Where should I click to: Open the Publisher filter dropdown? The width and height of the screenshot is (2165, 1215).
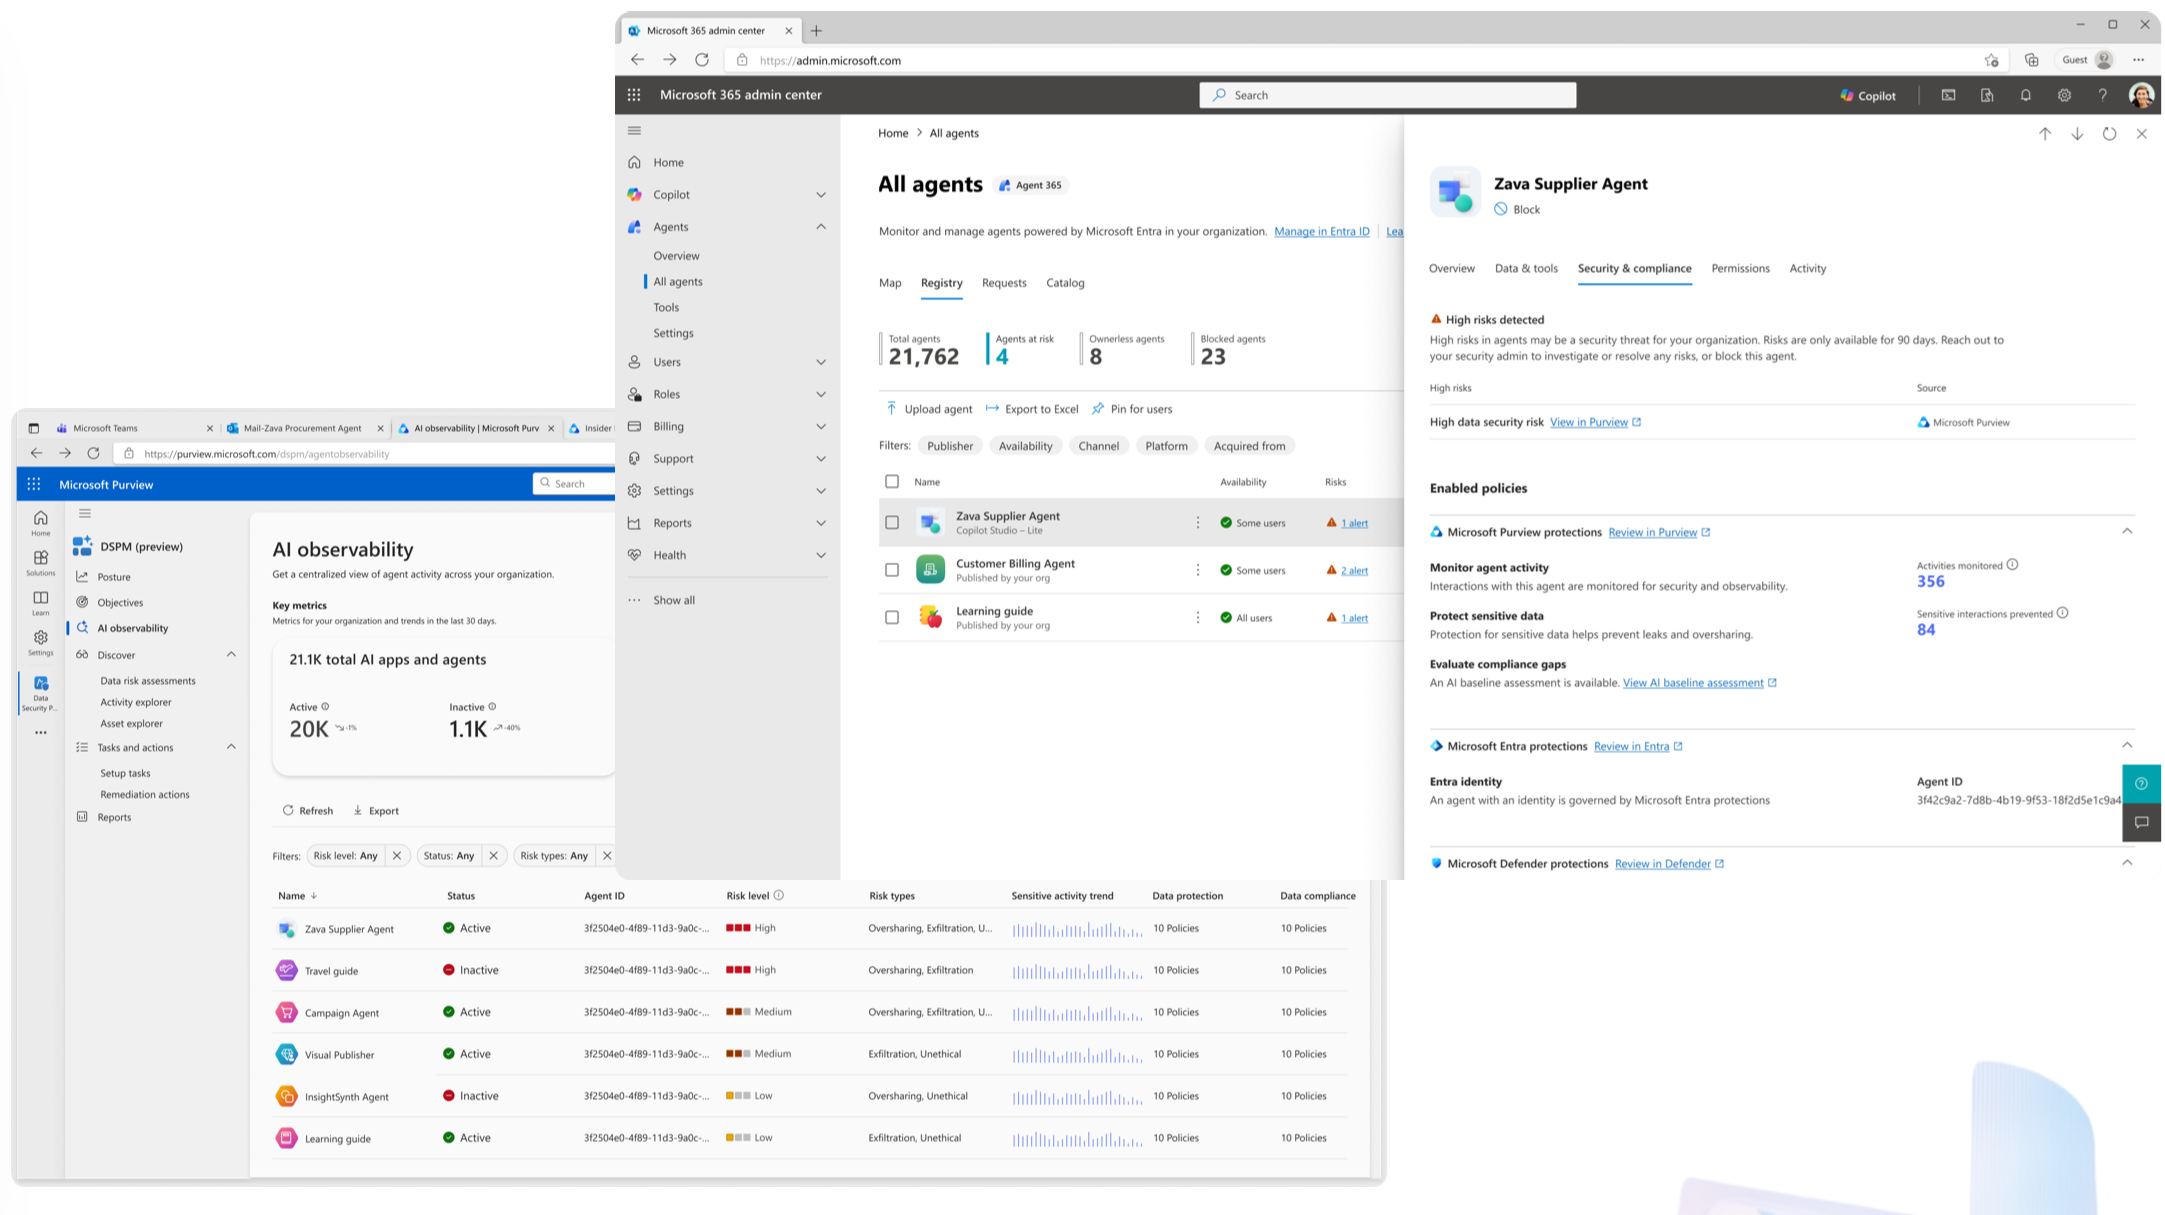pyautogui.click(x=949, y=446)
